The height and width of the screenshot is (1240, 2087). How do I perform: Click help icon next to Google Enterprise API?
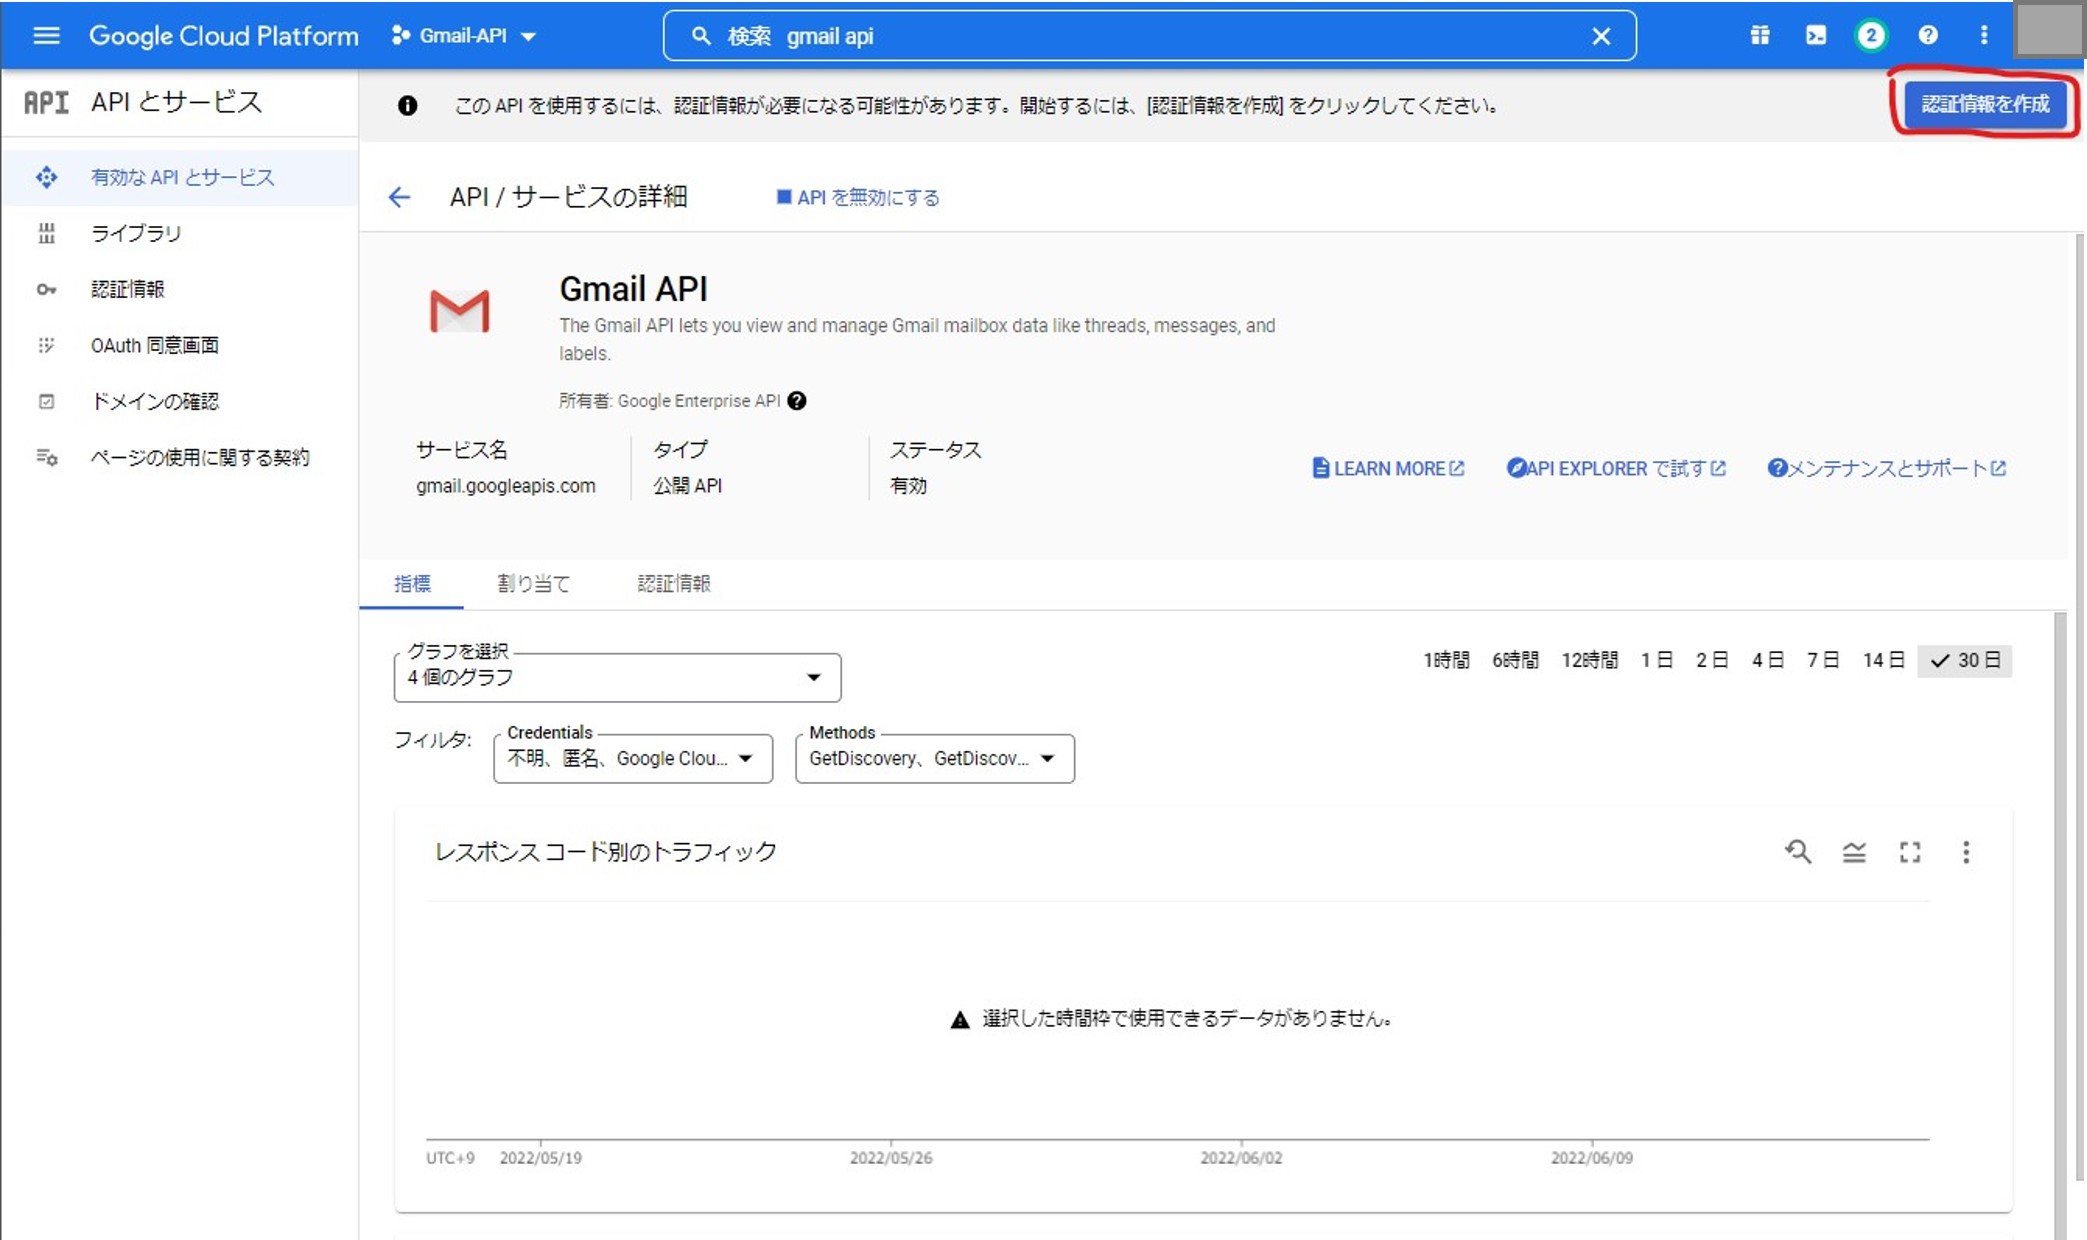click(x=797, y=401)
